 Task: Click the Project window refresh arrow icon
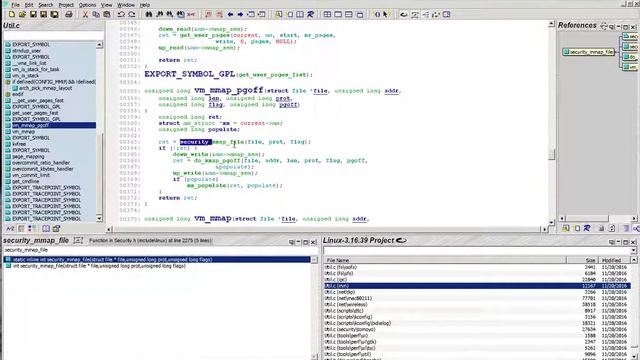pyautogui.click(x=401, y=240)
